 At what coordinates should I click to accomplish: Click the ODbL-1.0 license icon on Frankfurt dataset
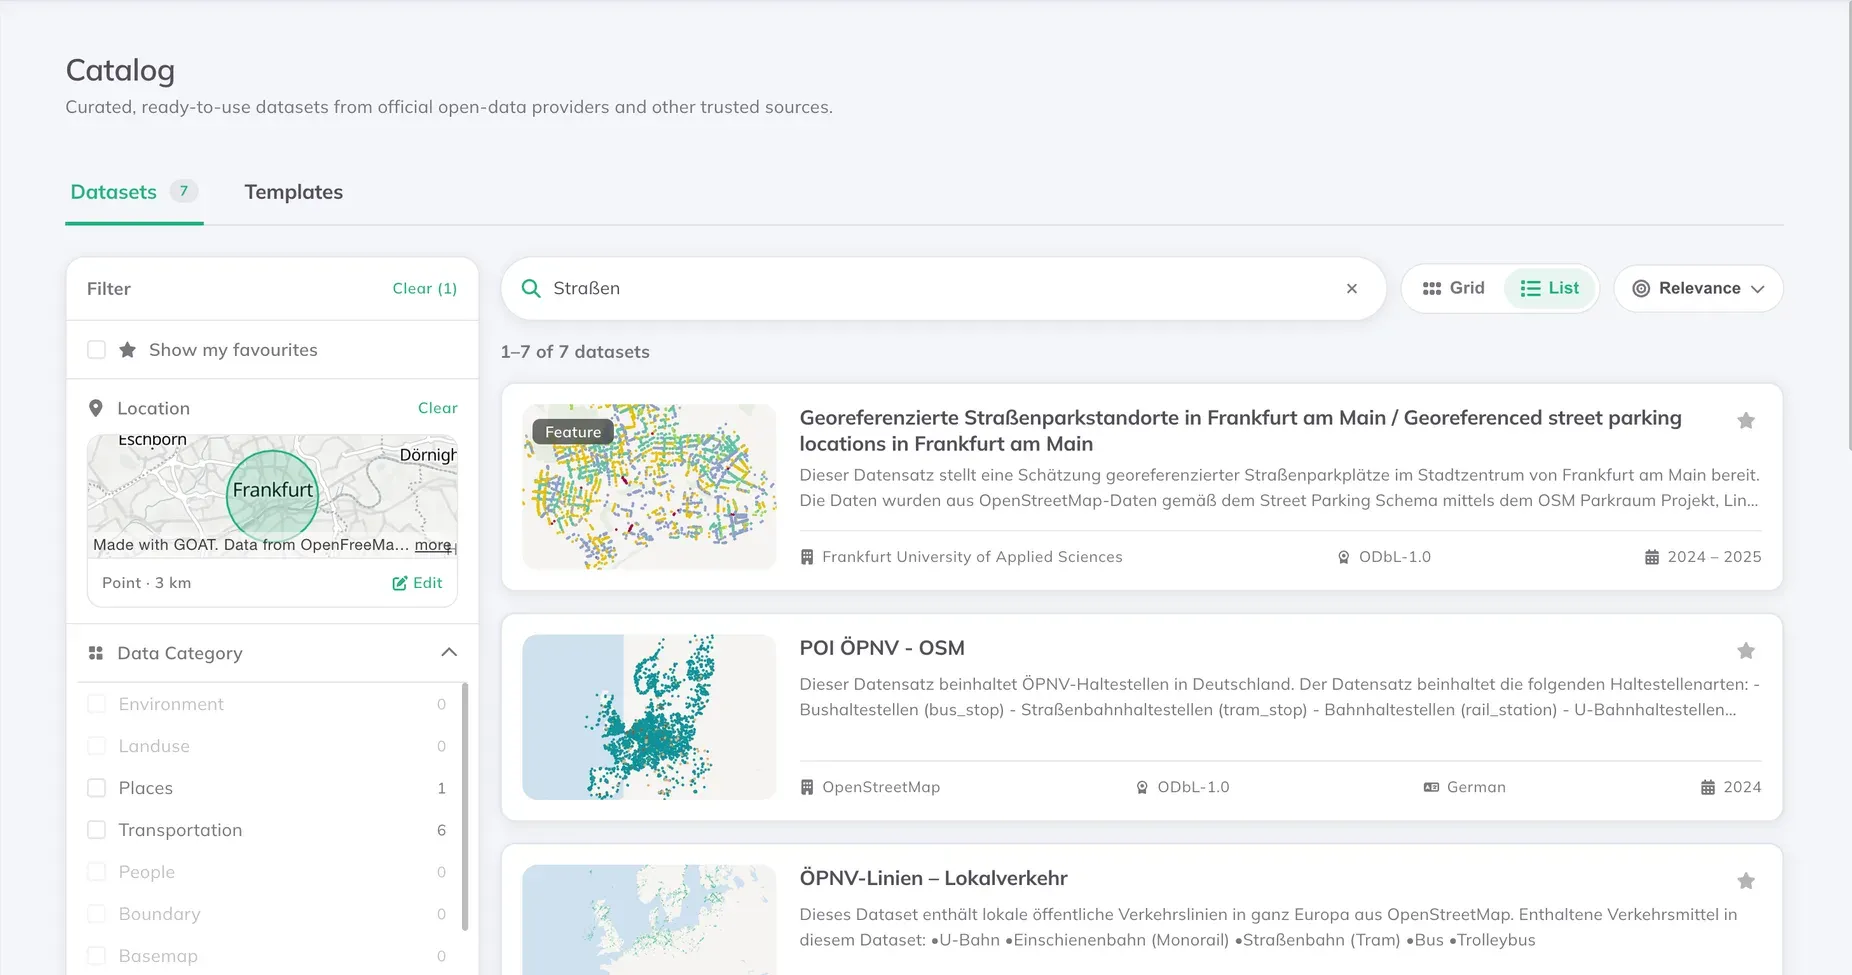(1344, 557)
